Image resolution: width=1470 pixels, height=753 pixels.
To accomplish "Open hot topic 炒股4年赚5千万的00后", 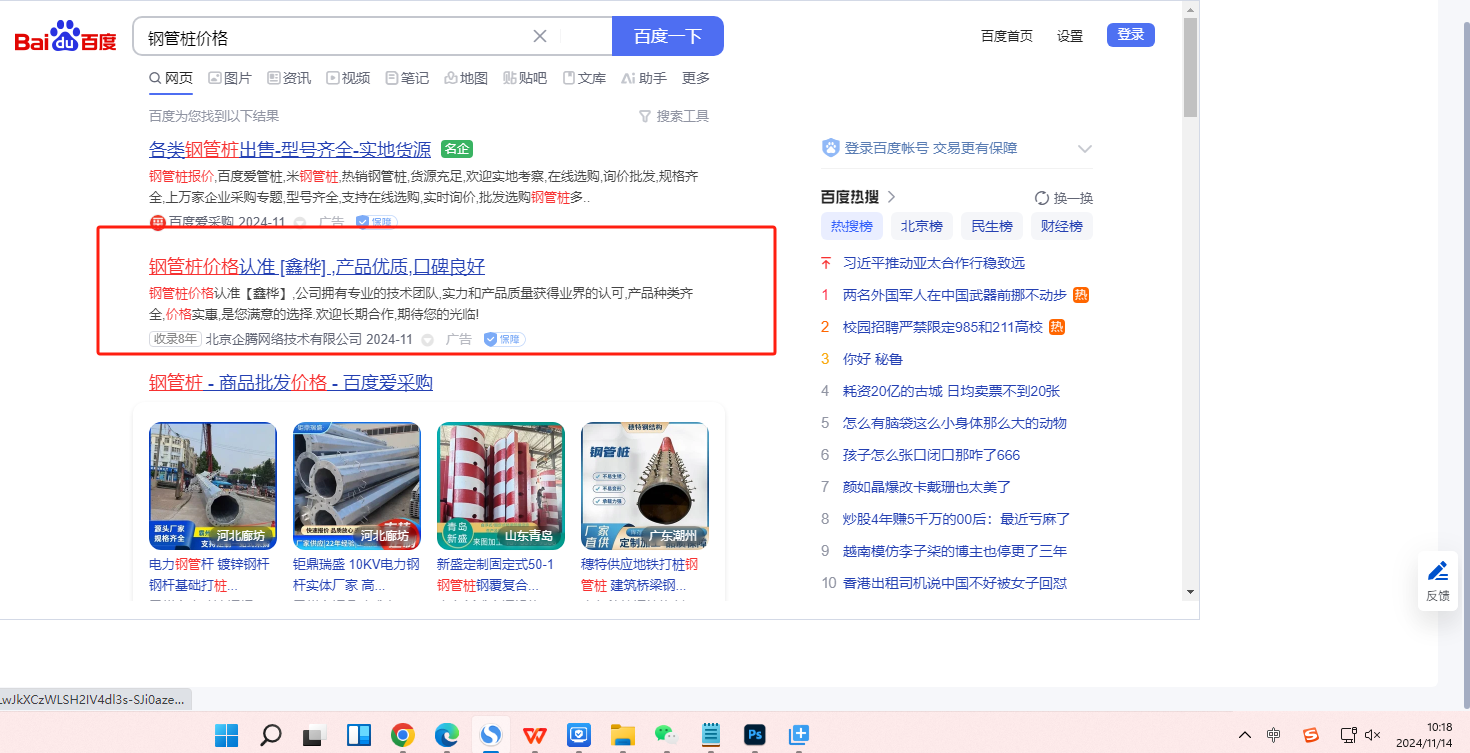I will point(957,519).
